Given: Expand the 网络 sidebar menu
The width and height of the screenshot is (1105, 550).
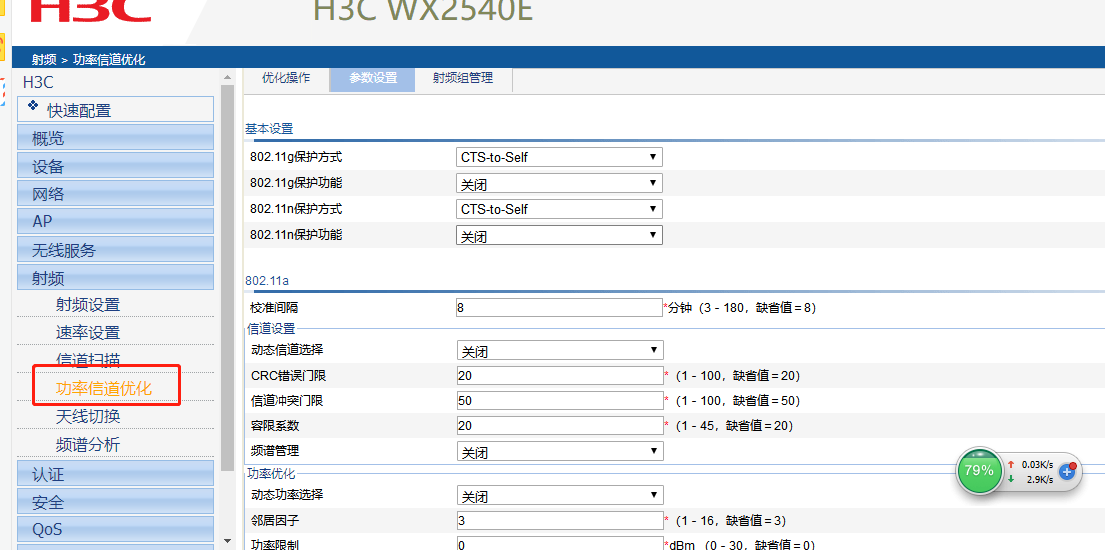Looking at the screenshot, I should click(x=116, y=193).
